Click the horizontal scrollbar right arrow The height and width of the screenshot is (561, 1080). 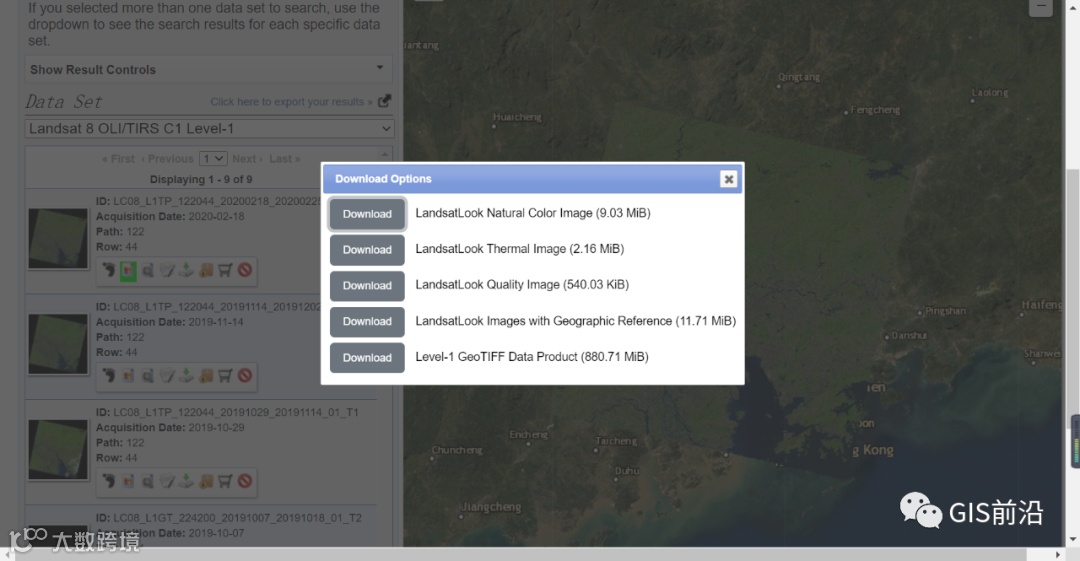pos(1058,554)
